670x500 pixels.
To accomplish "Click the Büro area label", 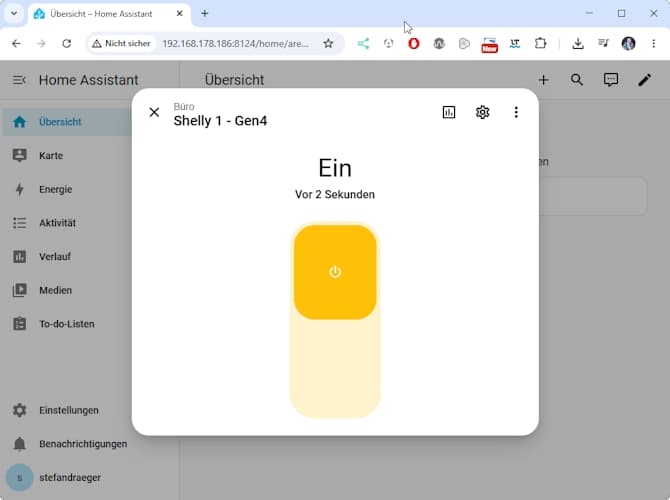I will [x=184, y=106].
